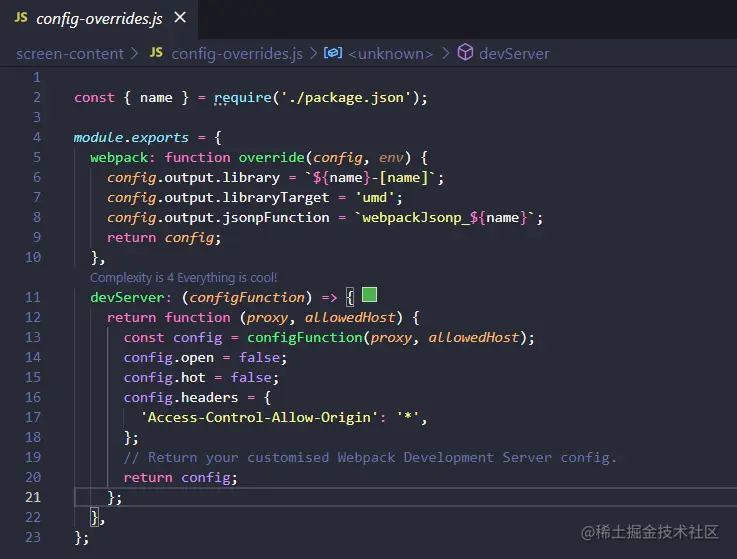Click the comment on line 19
This screenshot has height=559, width=737.
pos(370,457)
